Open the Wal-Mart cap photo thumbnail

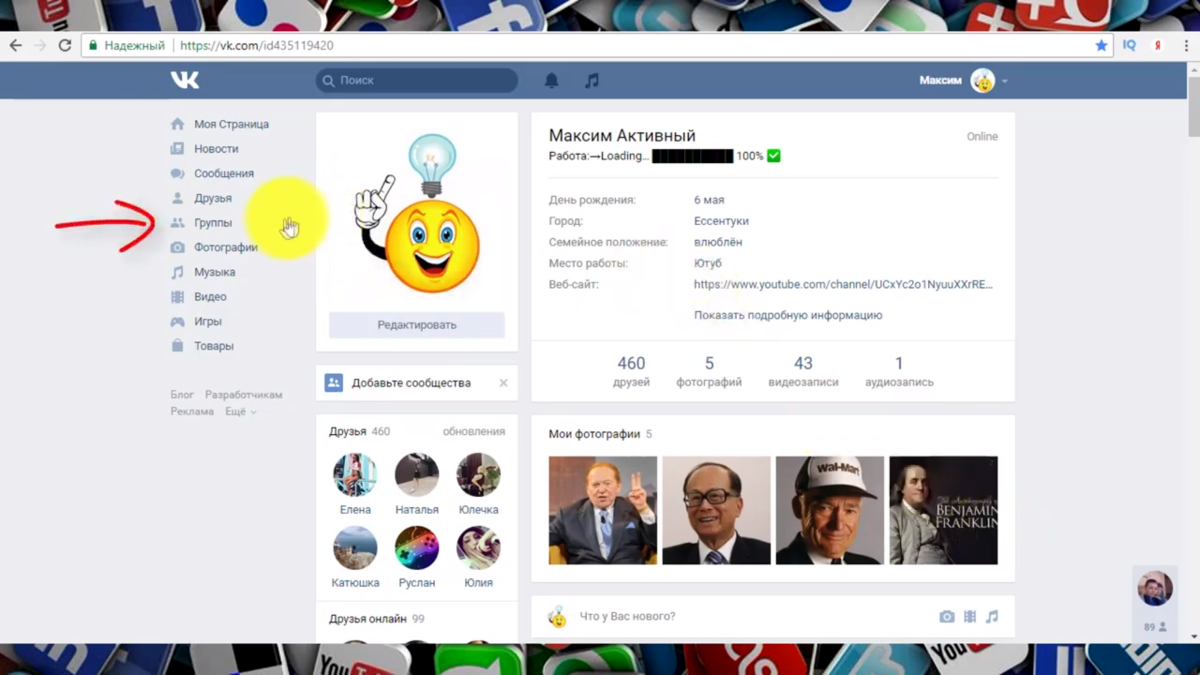click(x=830, y=510)
